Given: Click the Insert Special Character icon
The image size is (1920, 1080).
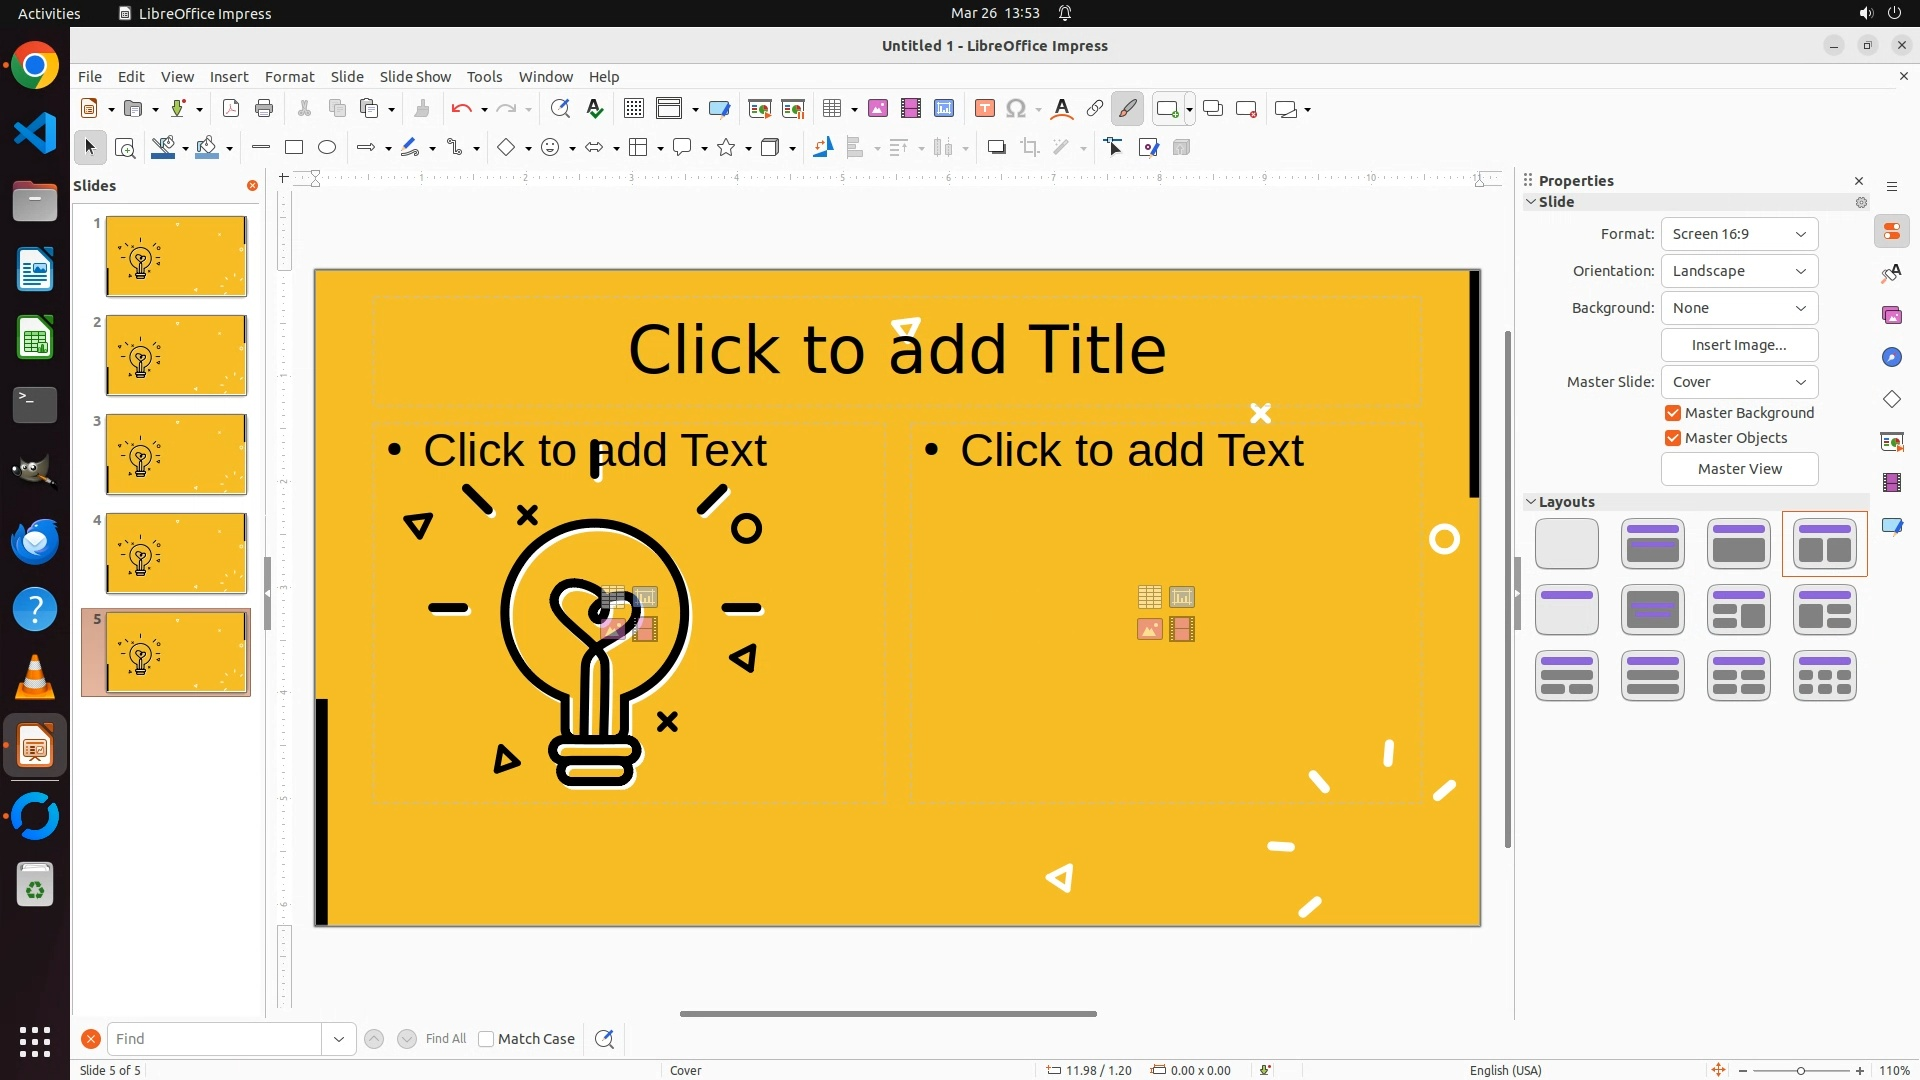Looking at the screenshot, I should click(x=1016, y=109).
